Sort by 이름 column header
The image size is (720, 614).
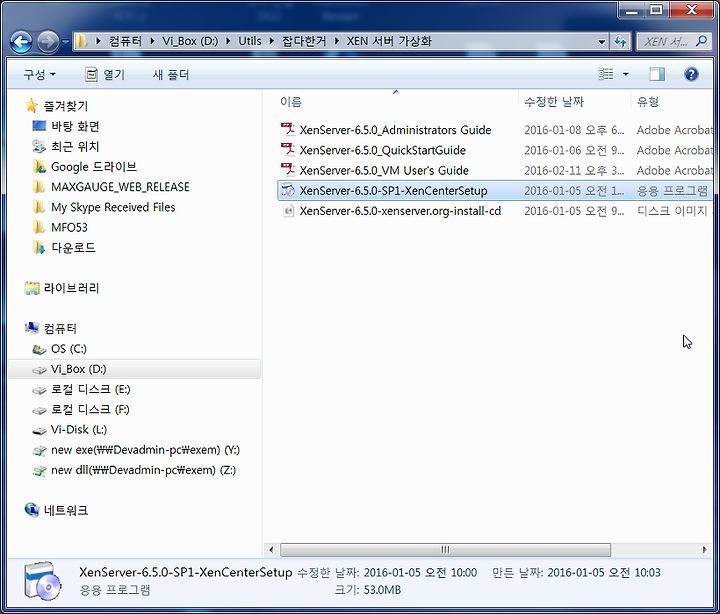coord(291,101)
